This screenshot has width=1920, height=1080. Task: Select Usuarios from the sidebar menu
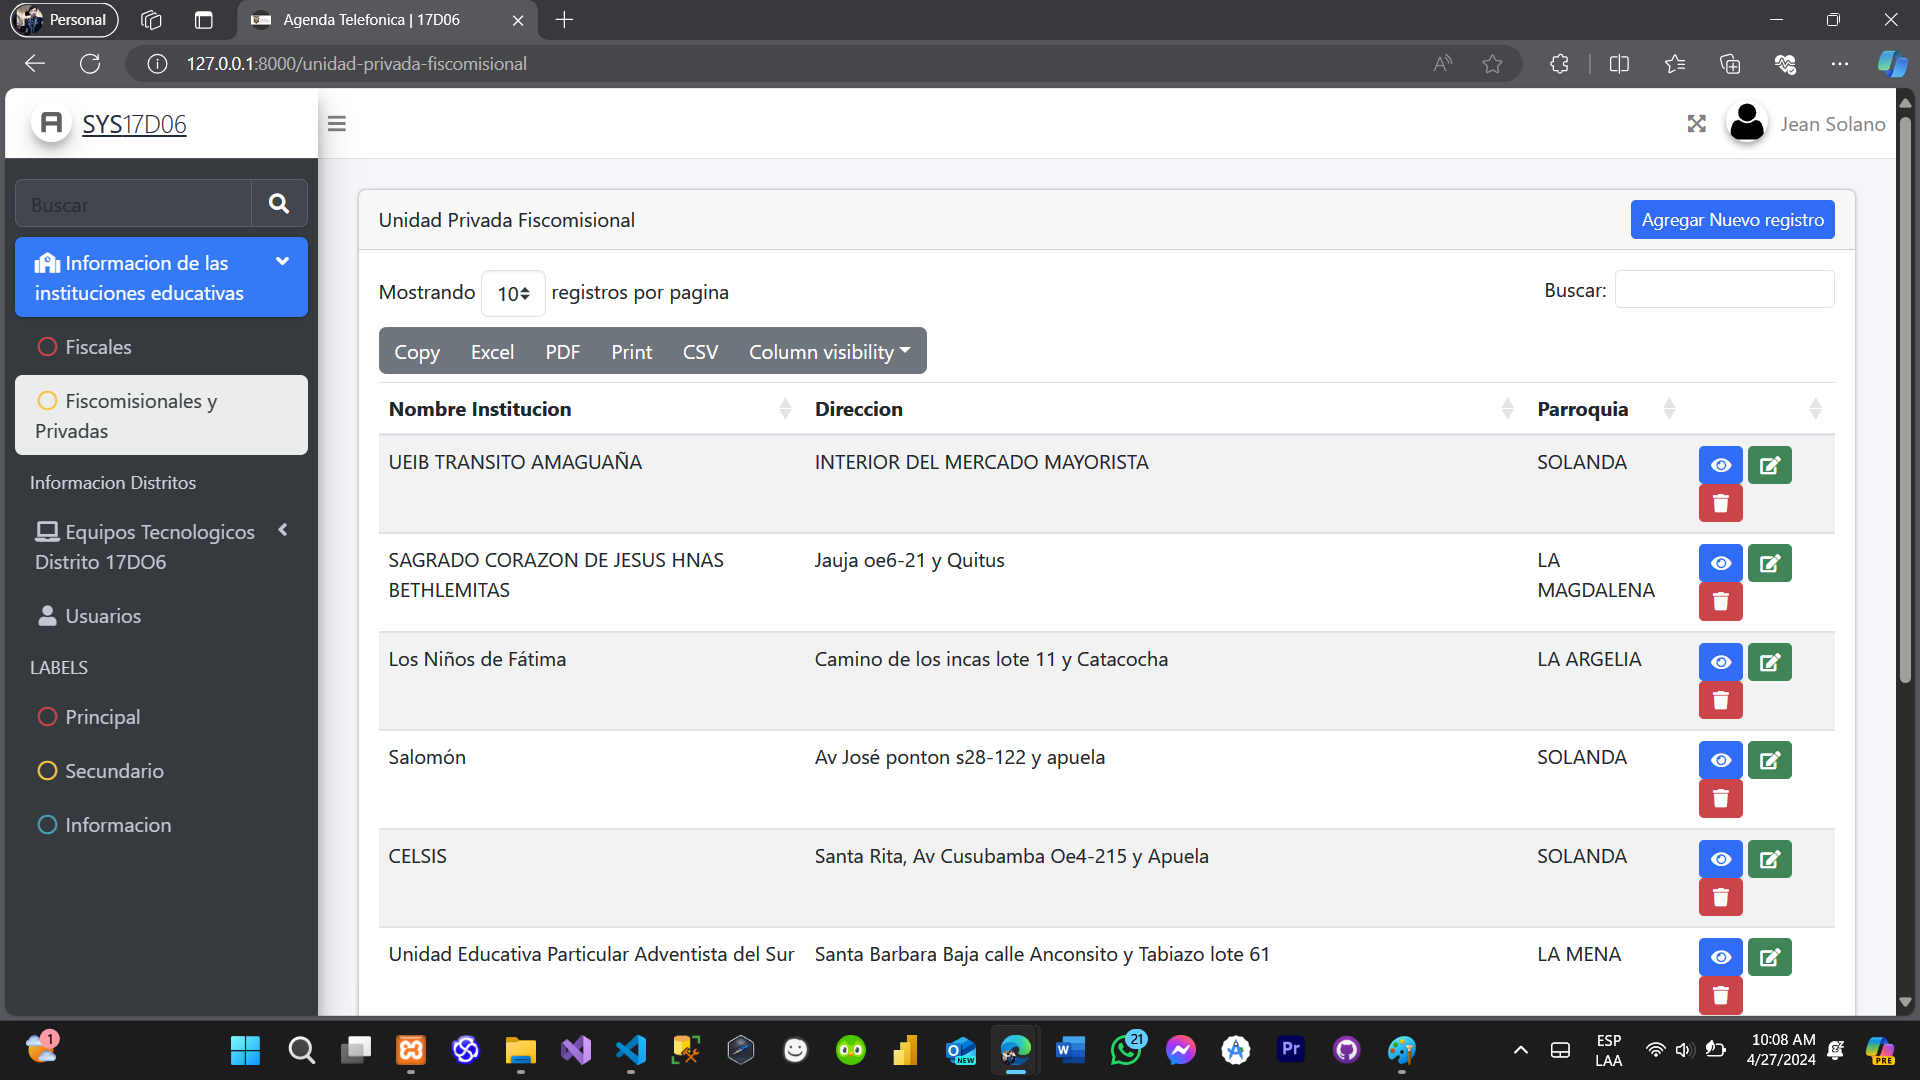[x=103, y=615]
